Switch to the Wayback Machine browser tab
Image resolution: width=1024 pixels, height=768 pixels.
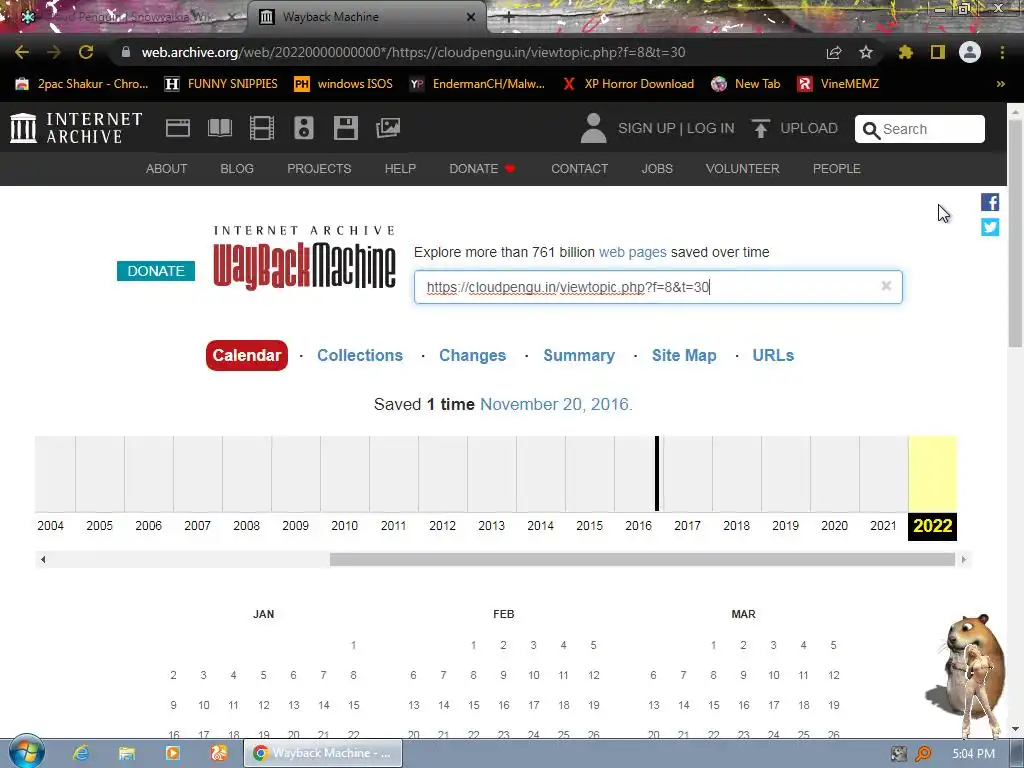click(x=367, y=17)
